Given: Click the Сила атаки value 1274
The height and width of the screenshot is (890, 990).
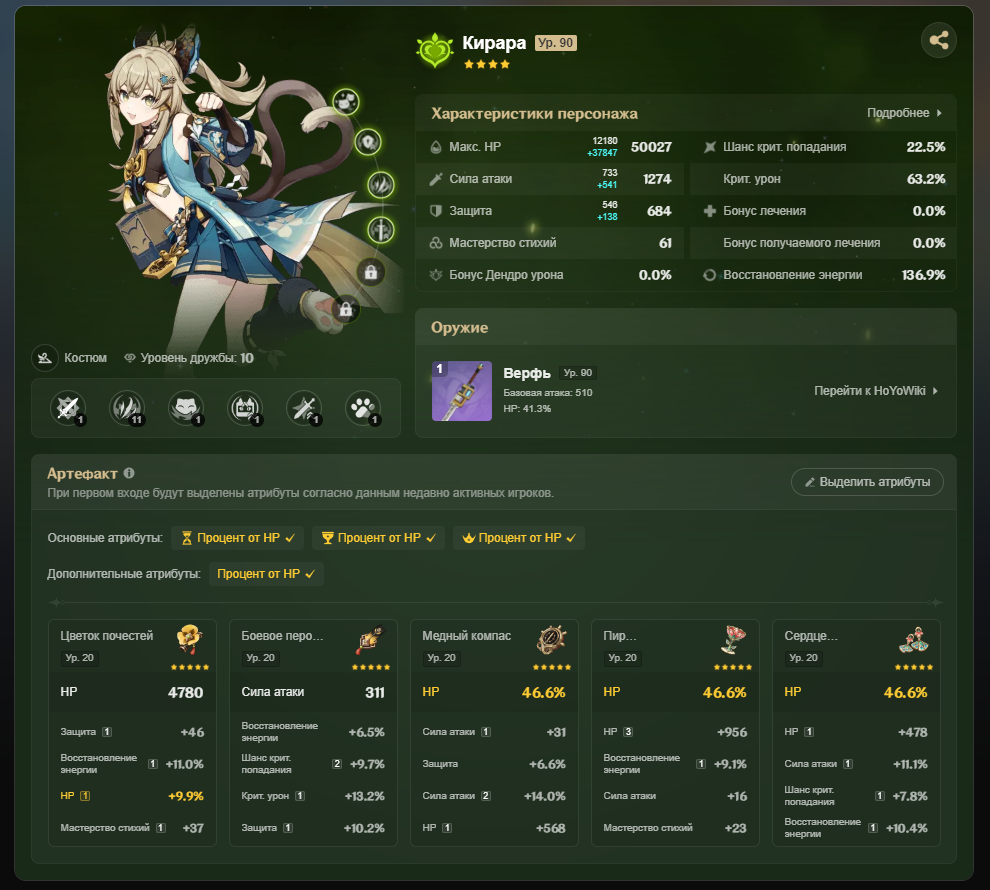Looking at the screenshot, I should (x=657, y=179).
